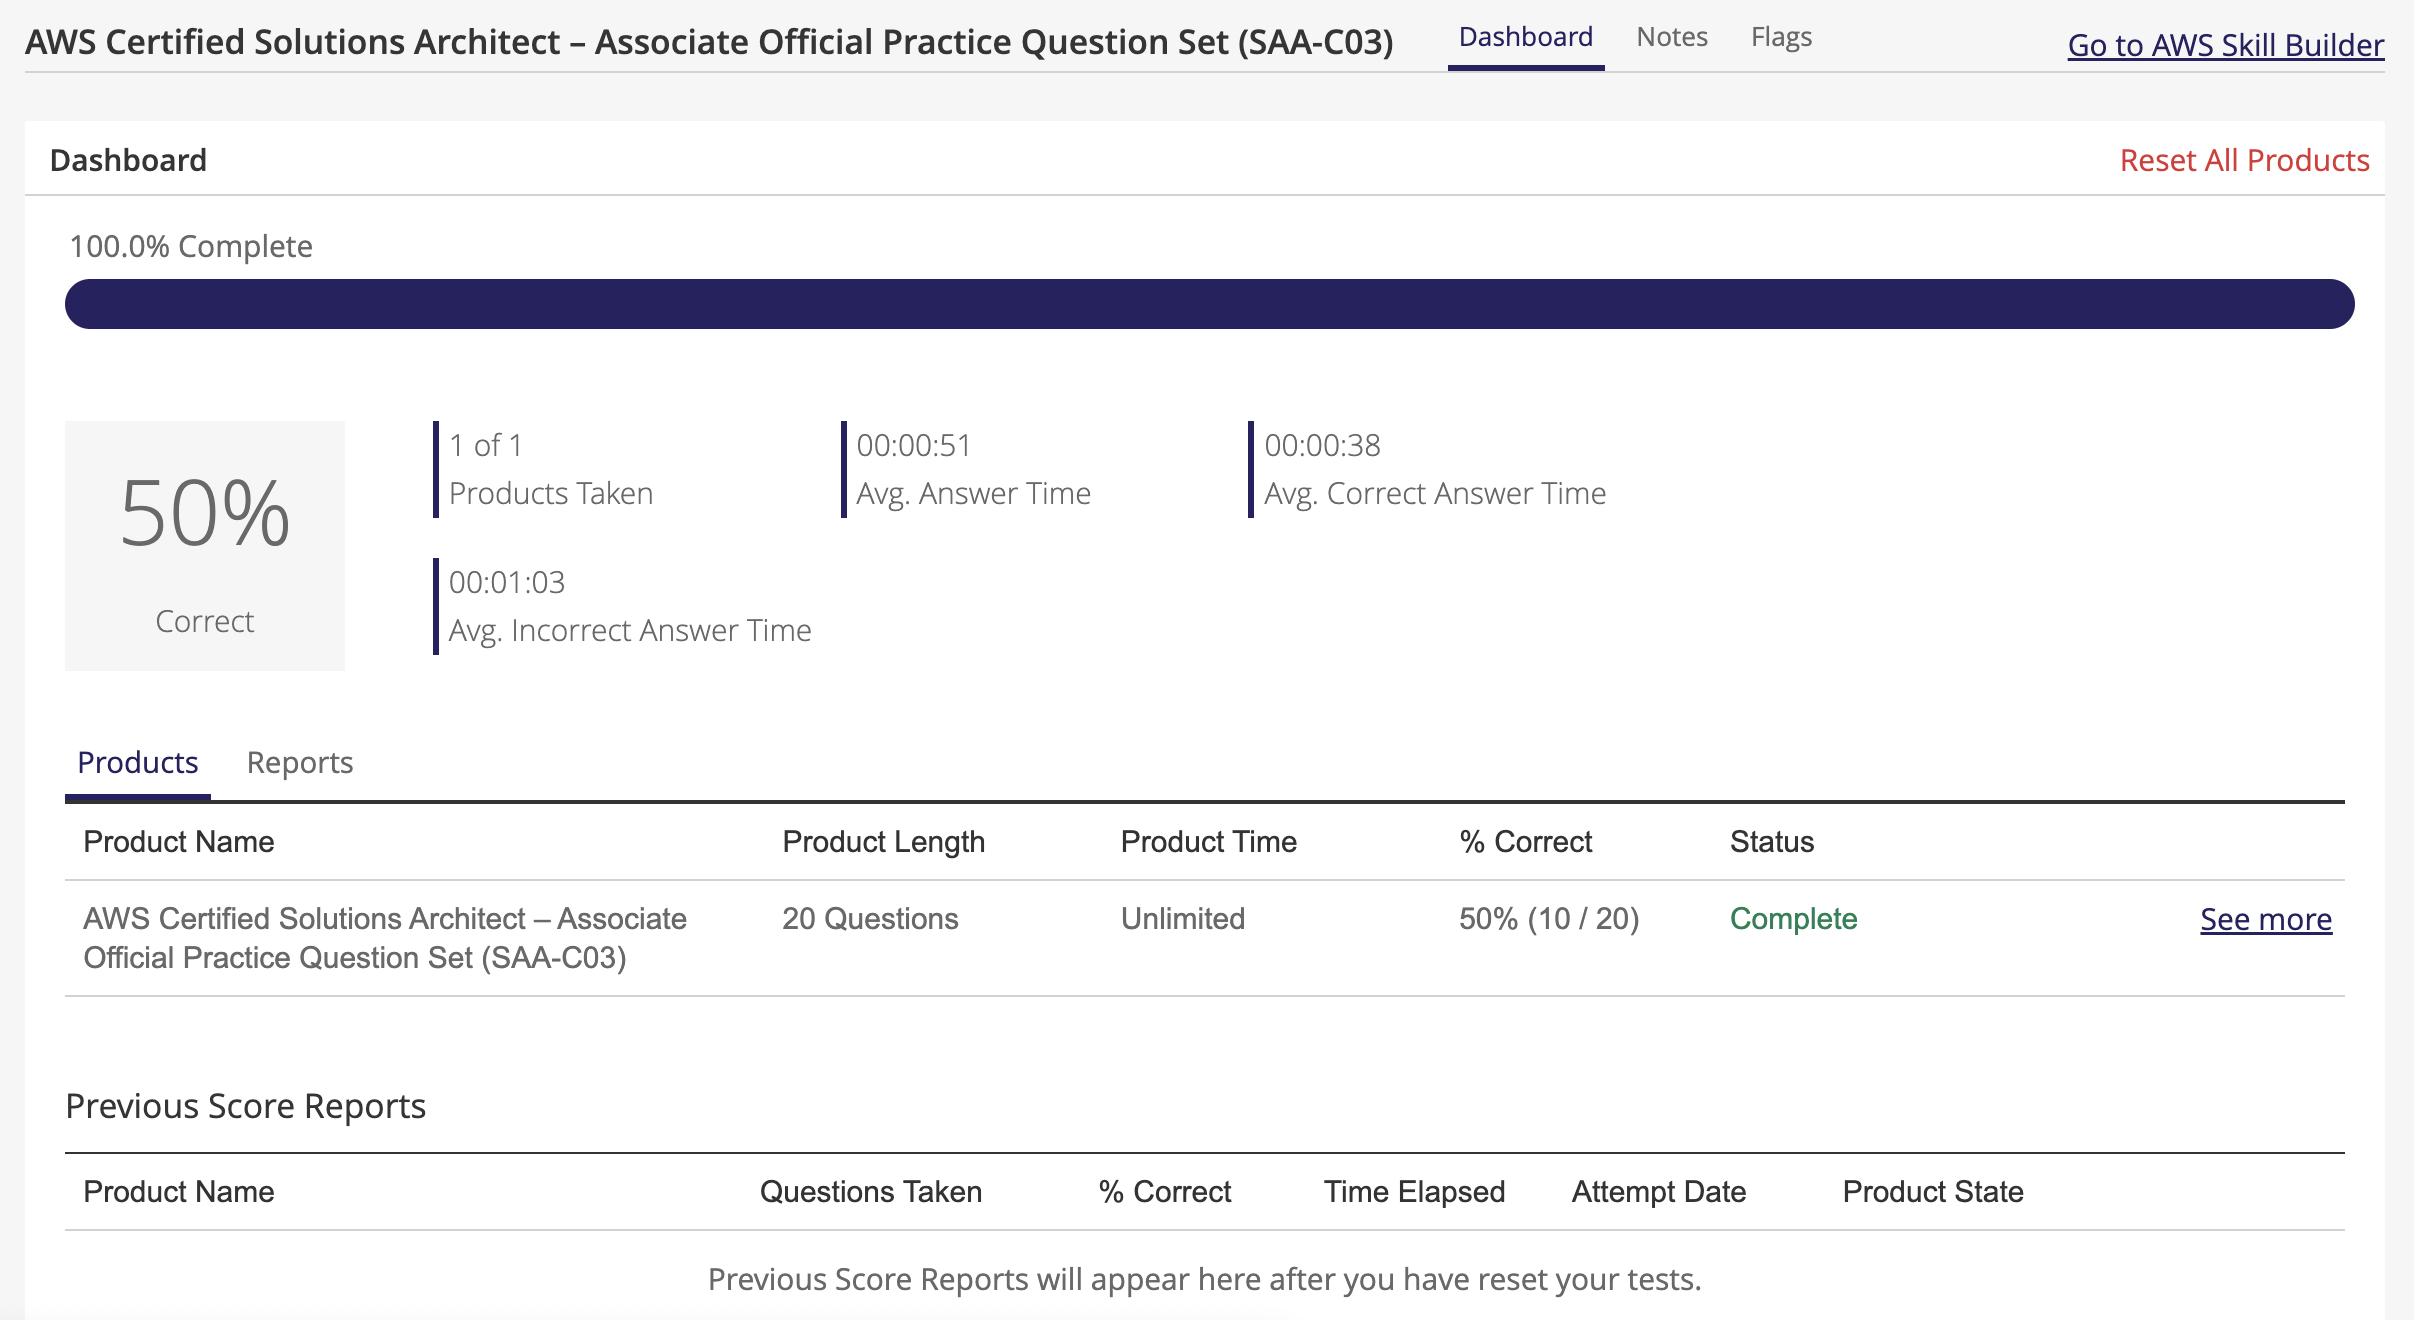Open See more for the practice set
The height and width of the screenshot is (1320, 2414).
[2266, 919]
